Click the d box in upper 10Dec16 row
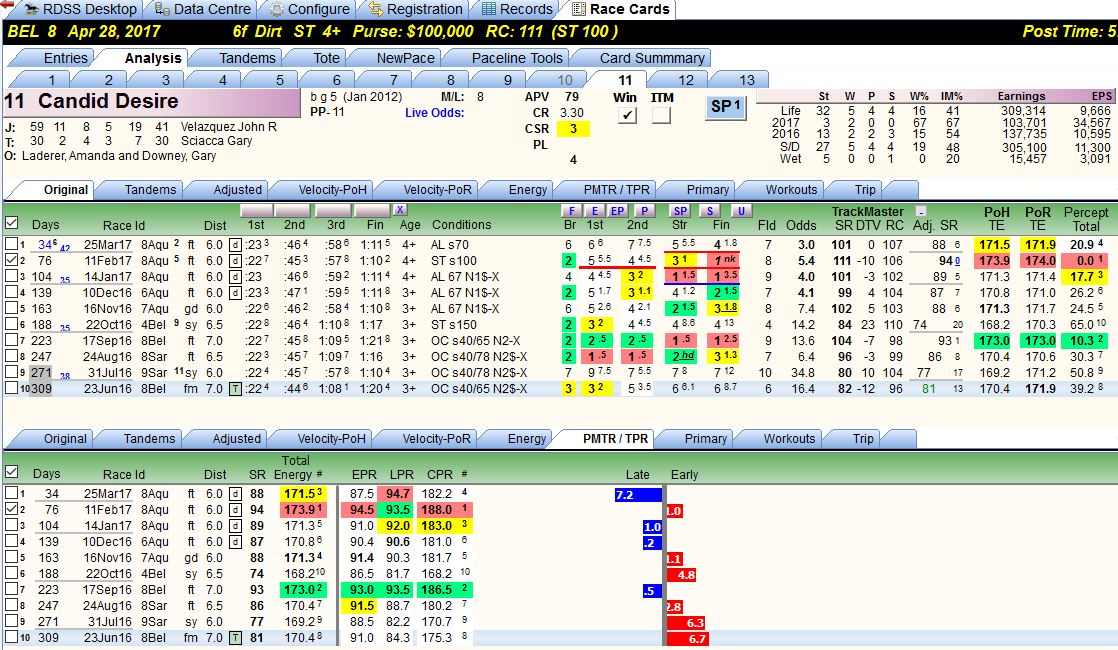The width and height of the screenshot is (1118, 650). (x=235, y=292)
